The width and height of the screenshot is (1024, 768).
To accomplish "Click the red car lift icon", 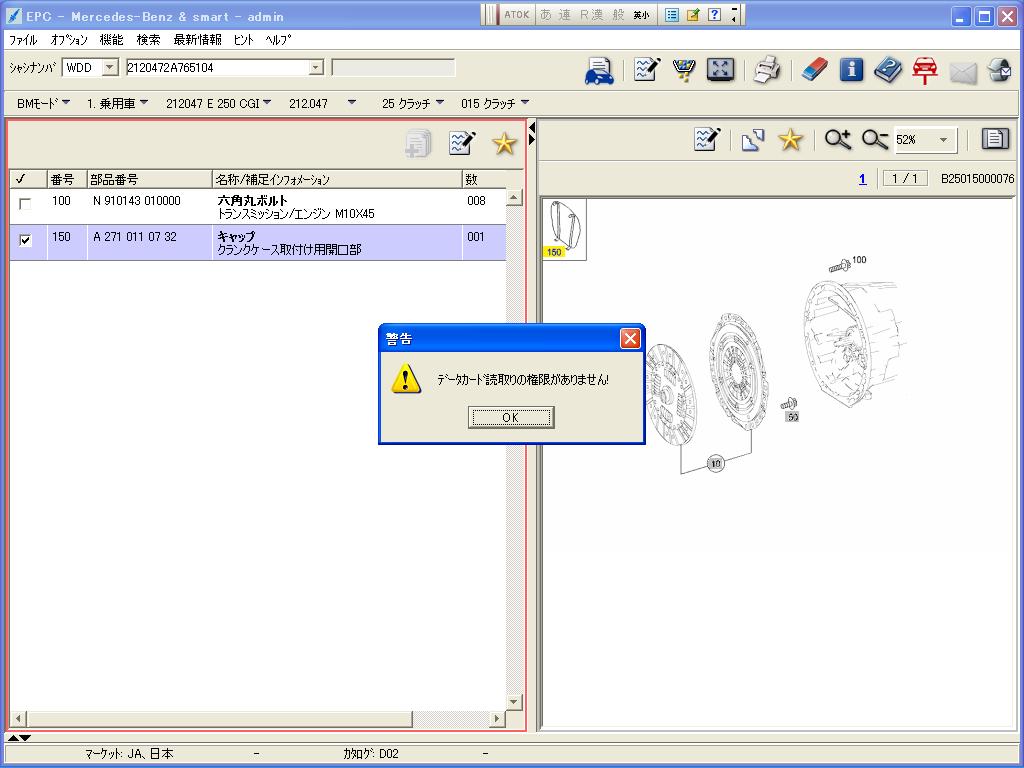I will coord(925,70).
